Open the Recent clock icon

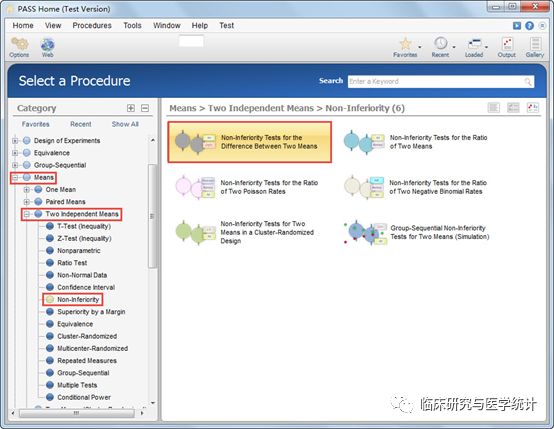[x=440, y=47]
